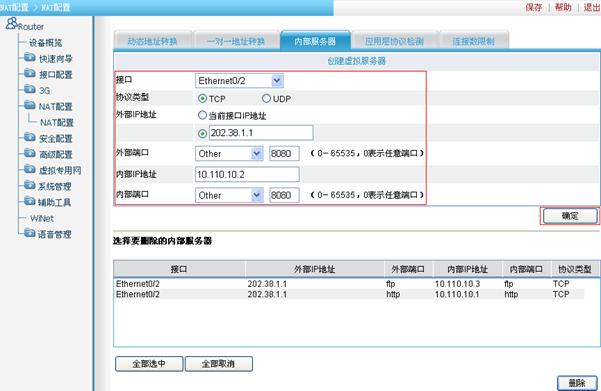
Task: Click the 内部端口 column header
Action: 526,269
